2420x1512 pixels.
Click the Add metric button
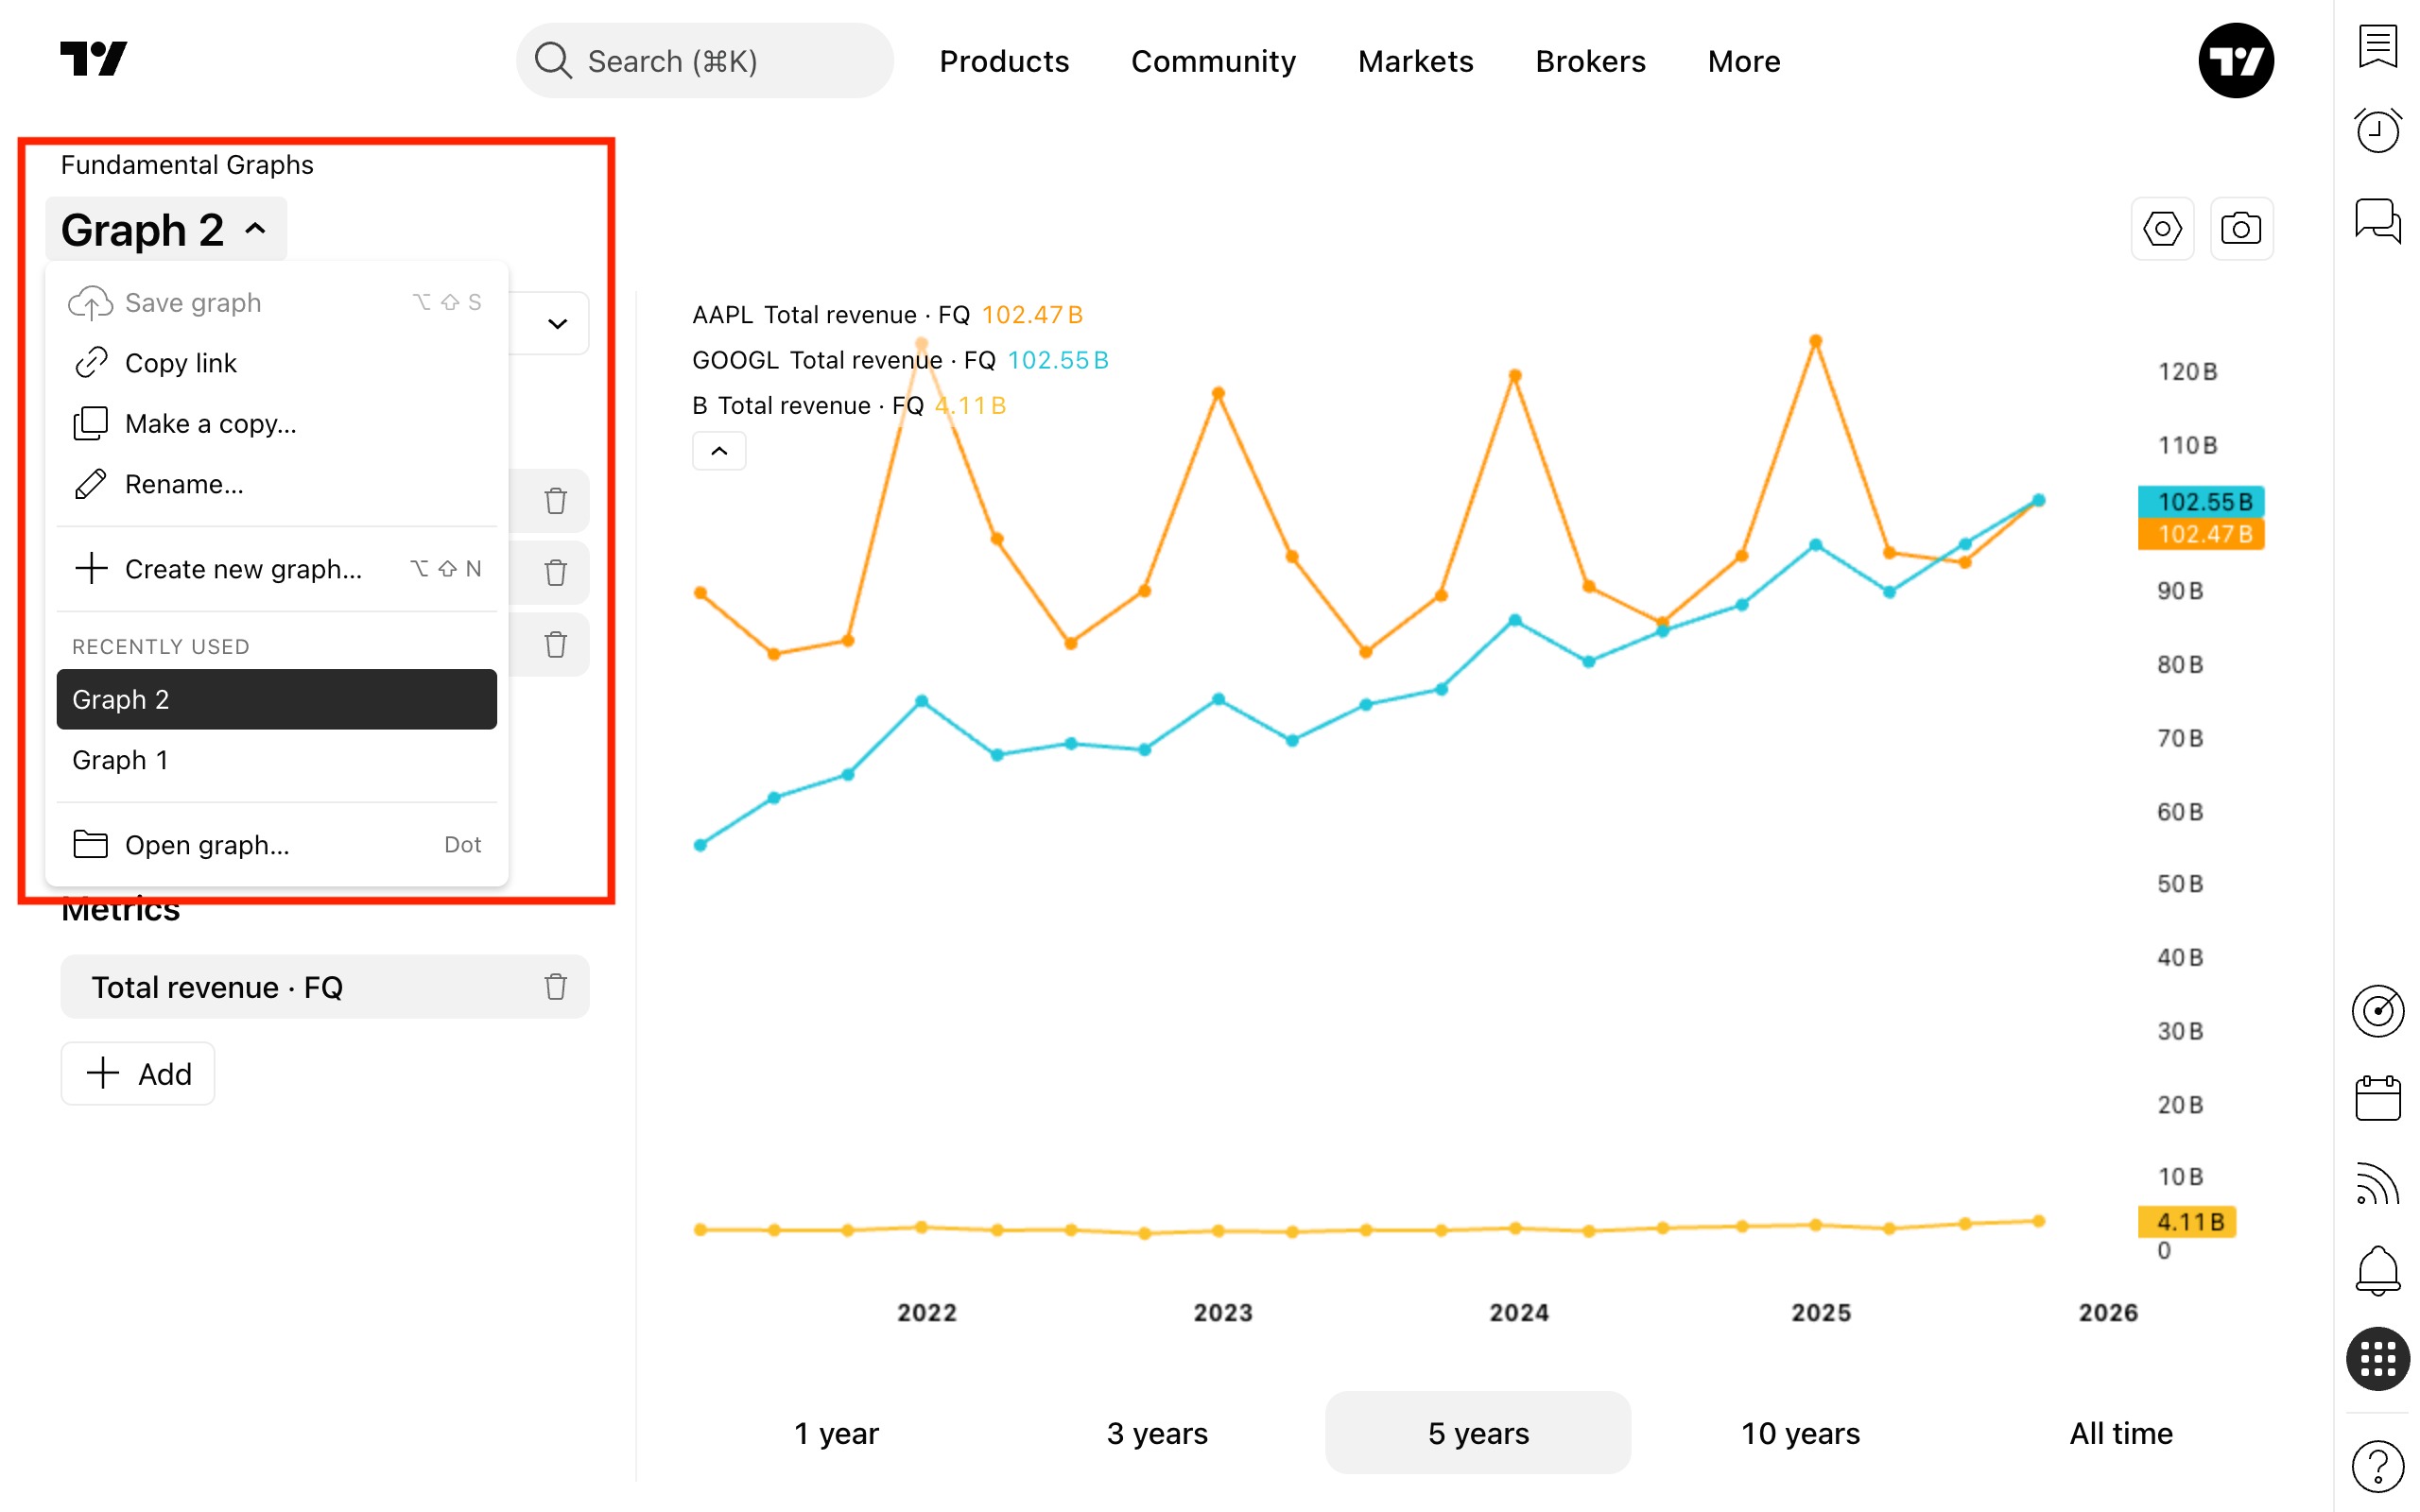[138, 1074]
